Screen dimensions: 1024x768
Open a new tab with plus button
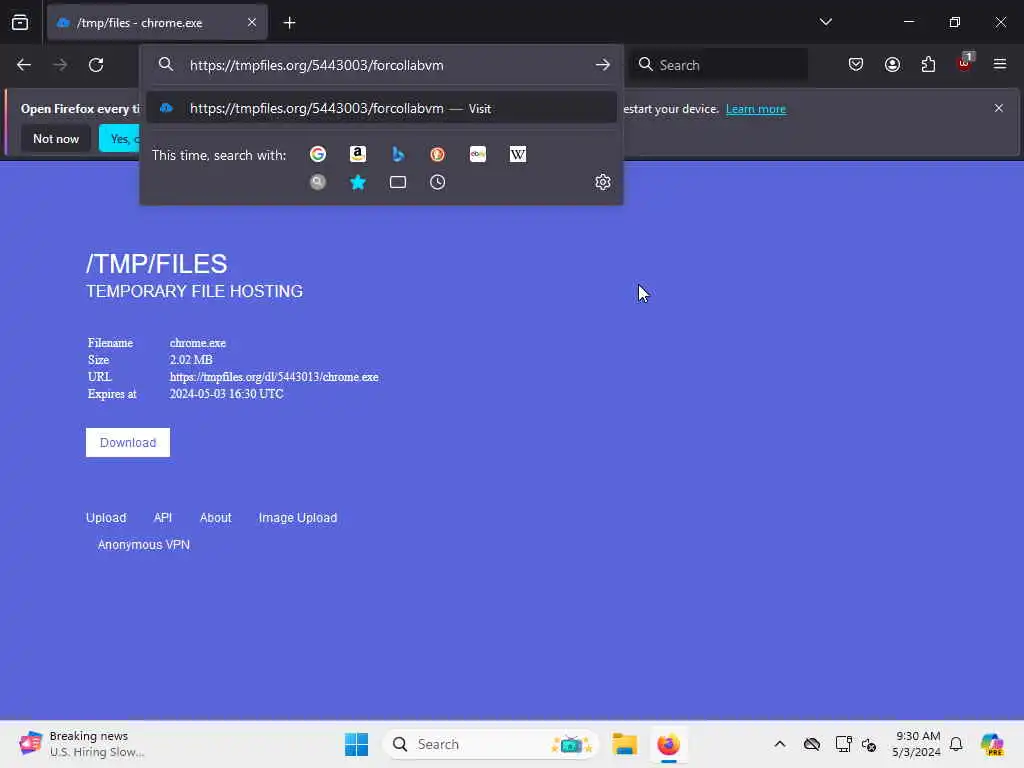(x=289, y=23)
